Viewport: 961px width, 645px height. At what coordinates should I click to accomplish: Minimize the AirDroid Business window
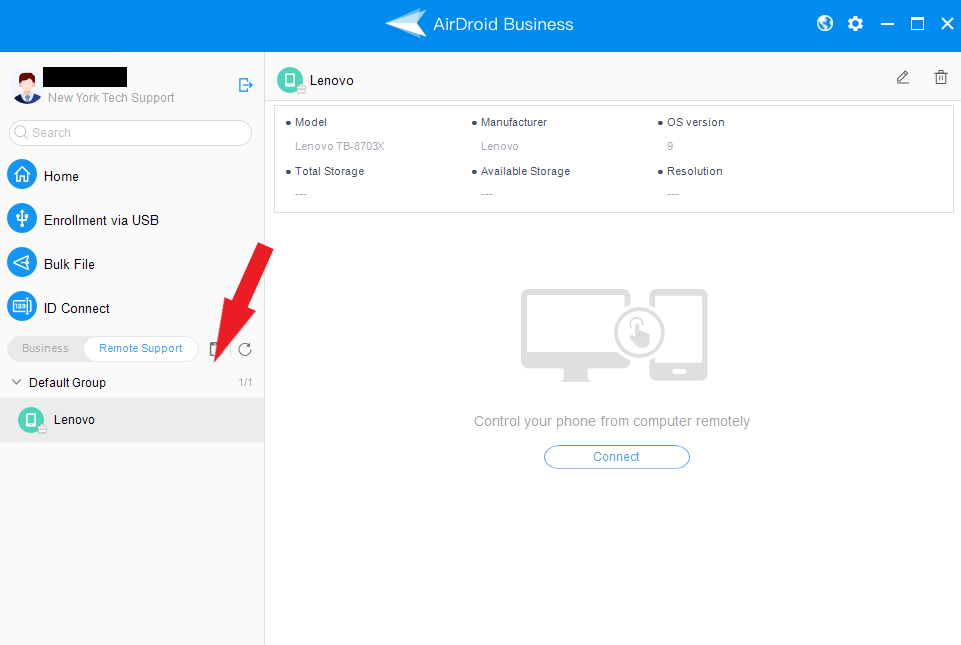(x=887, y=24)
